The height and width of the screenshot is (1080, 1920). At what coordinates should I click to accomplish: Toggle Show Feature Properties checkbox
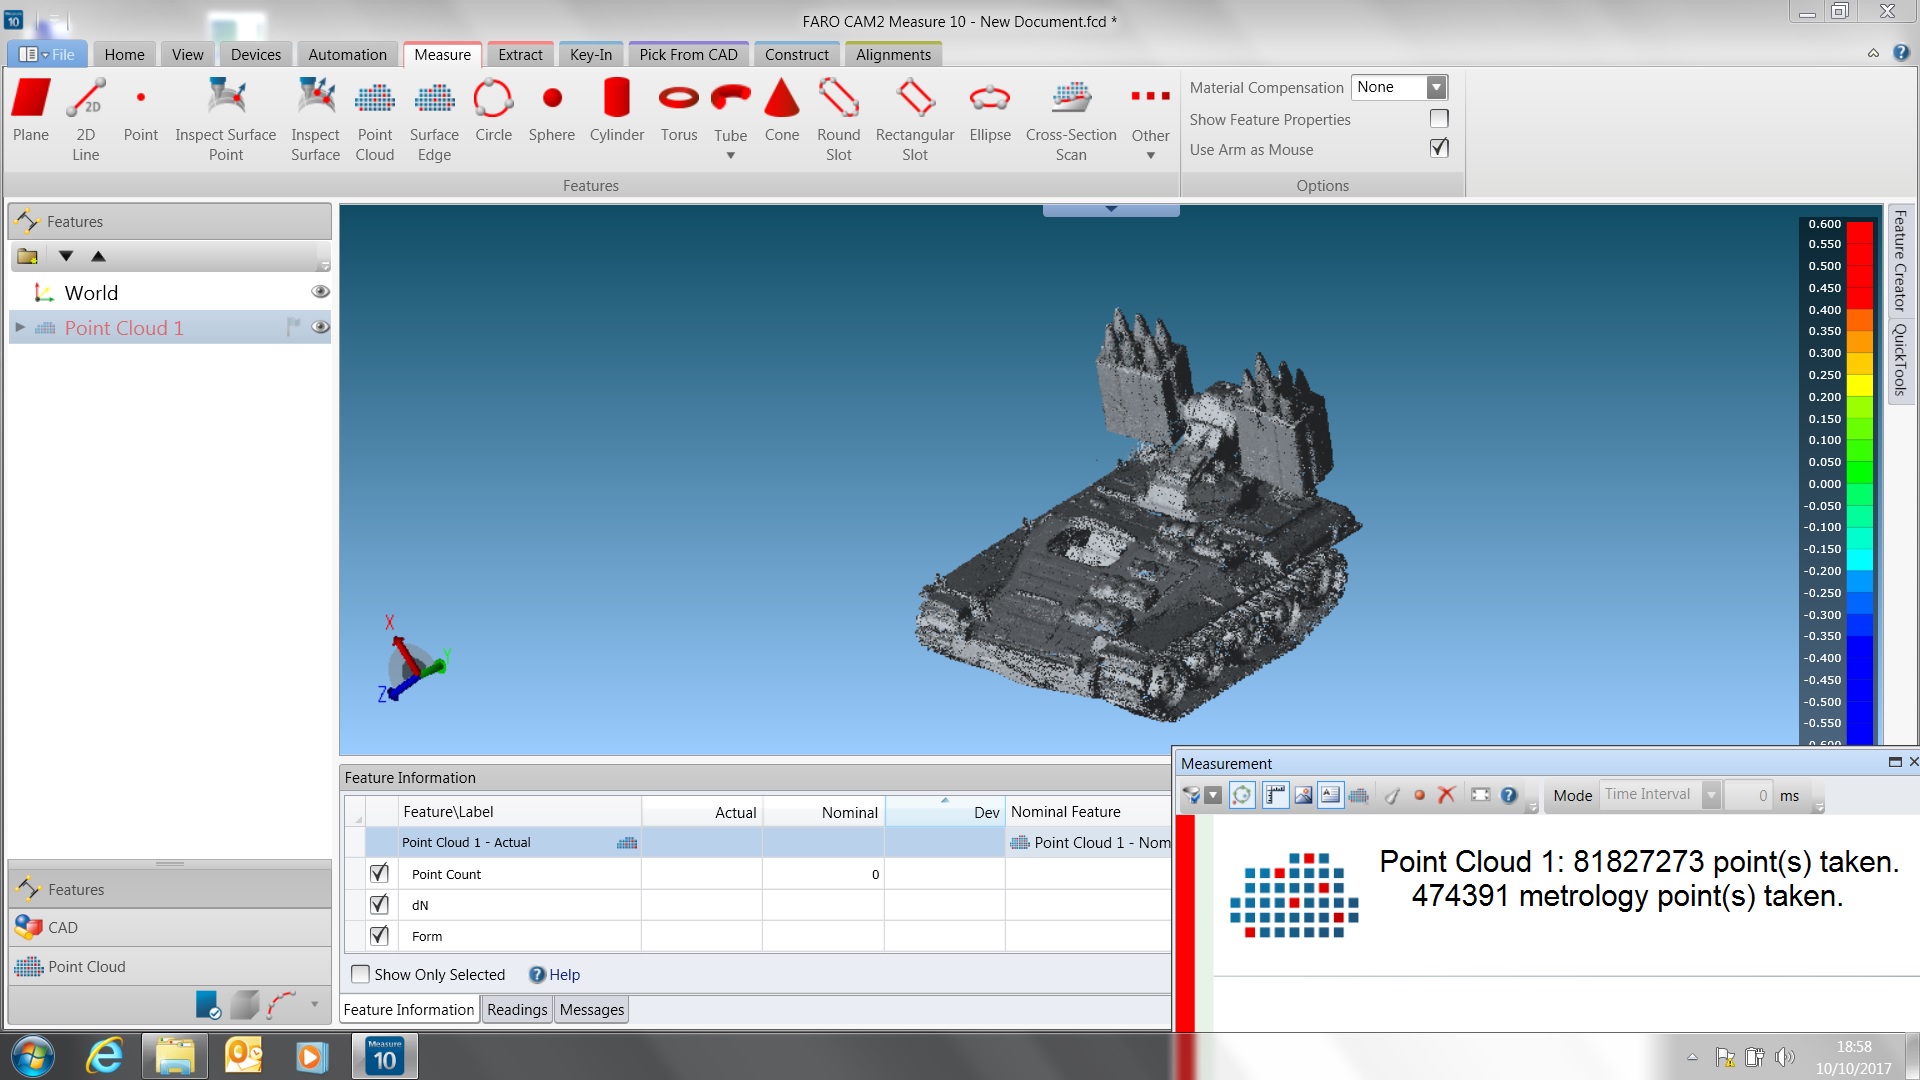[1439, 119]
